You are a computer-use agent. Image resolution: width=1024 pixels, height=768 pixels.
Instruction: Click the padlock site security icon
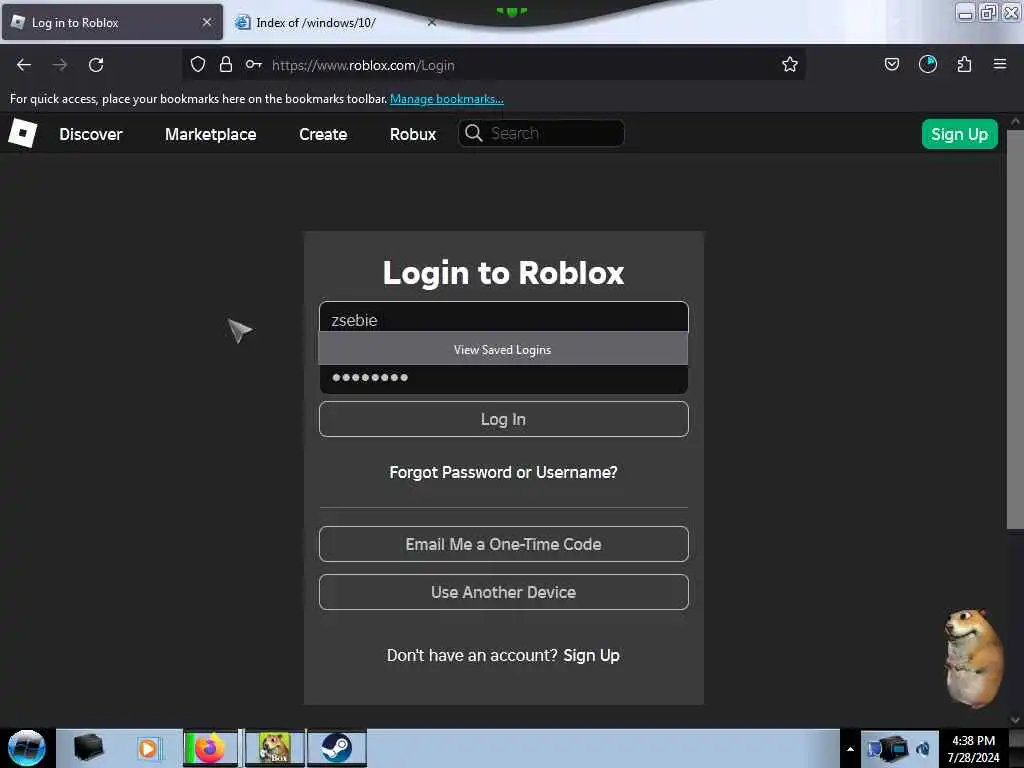coord(226,64)
